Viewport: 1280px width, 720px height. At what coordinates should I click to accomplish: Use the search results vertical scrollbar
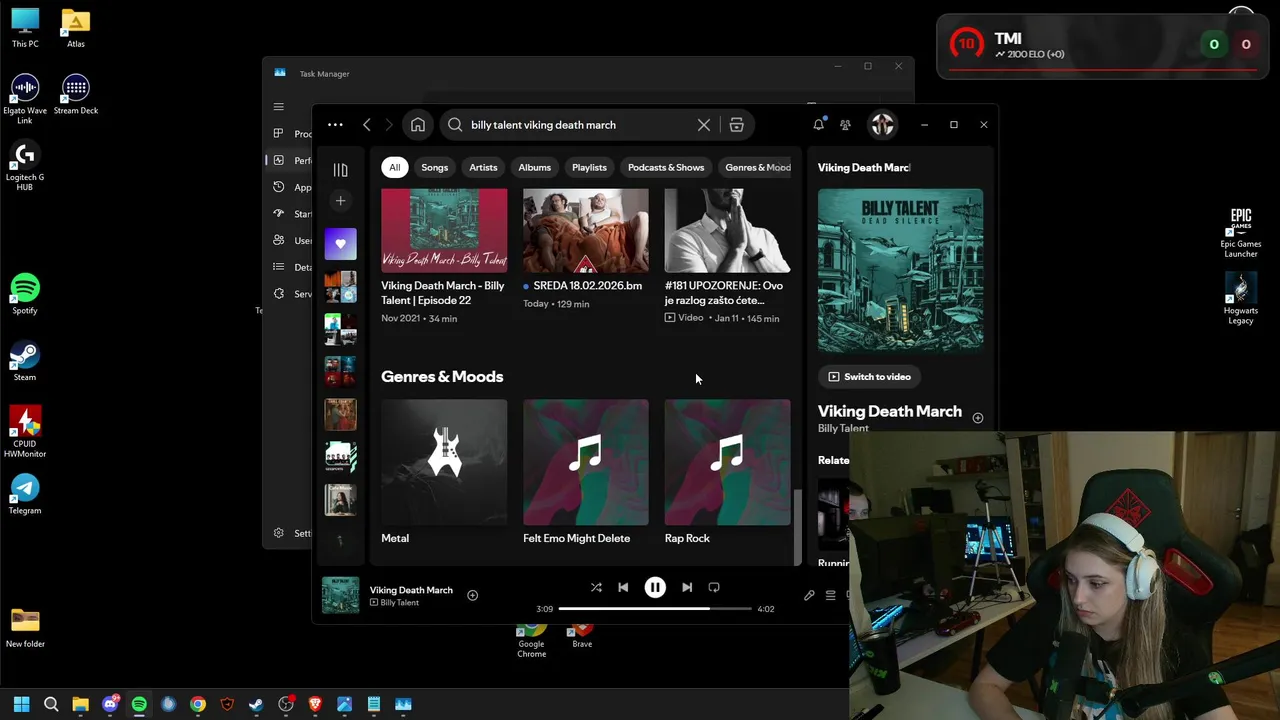tap(797, 527)
